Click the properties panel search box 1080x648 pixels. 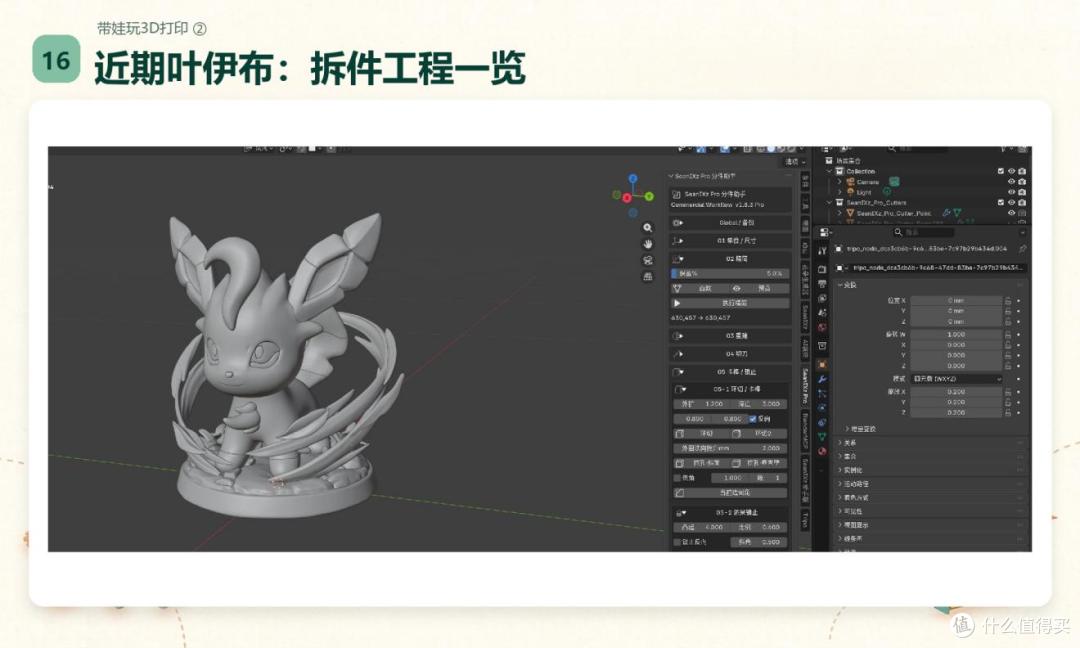[923, 233]
